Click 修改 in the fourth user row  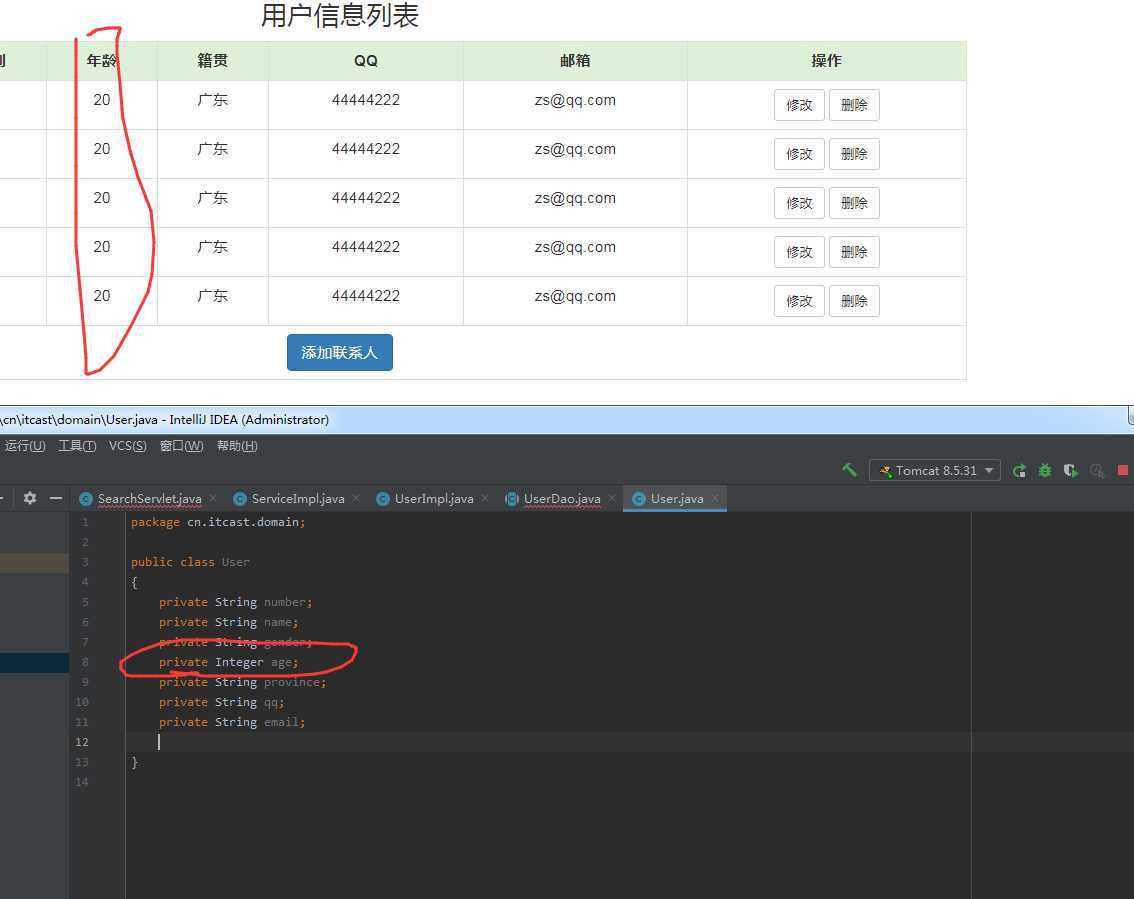pyautogui.click(x=799, y=252)
